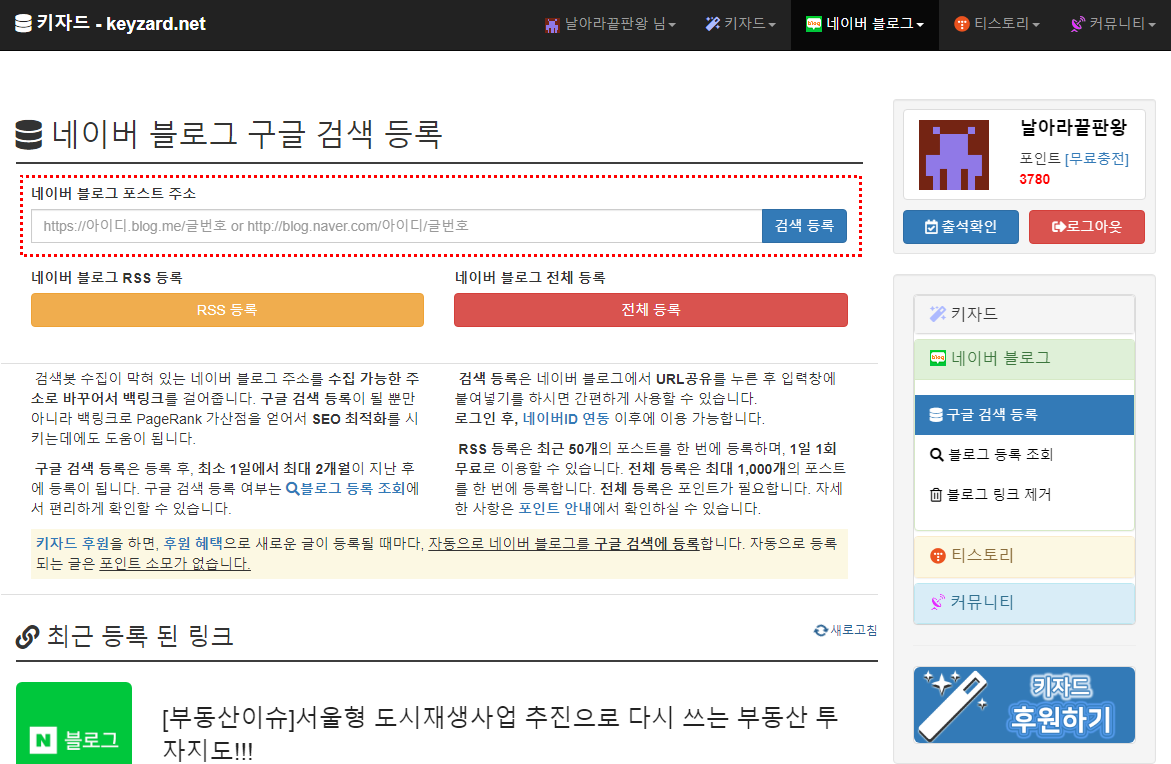Open the 후원 혜택 link
Viewport: 1171px width, 764px height.
pos(193,544)
